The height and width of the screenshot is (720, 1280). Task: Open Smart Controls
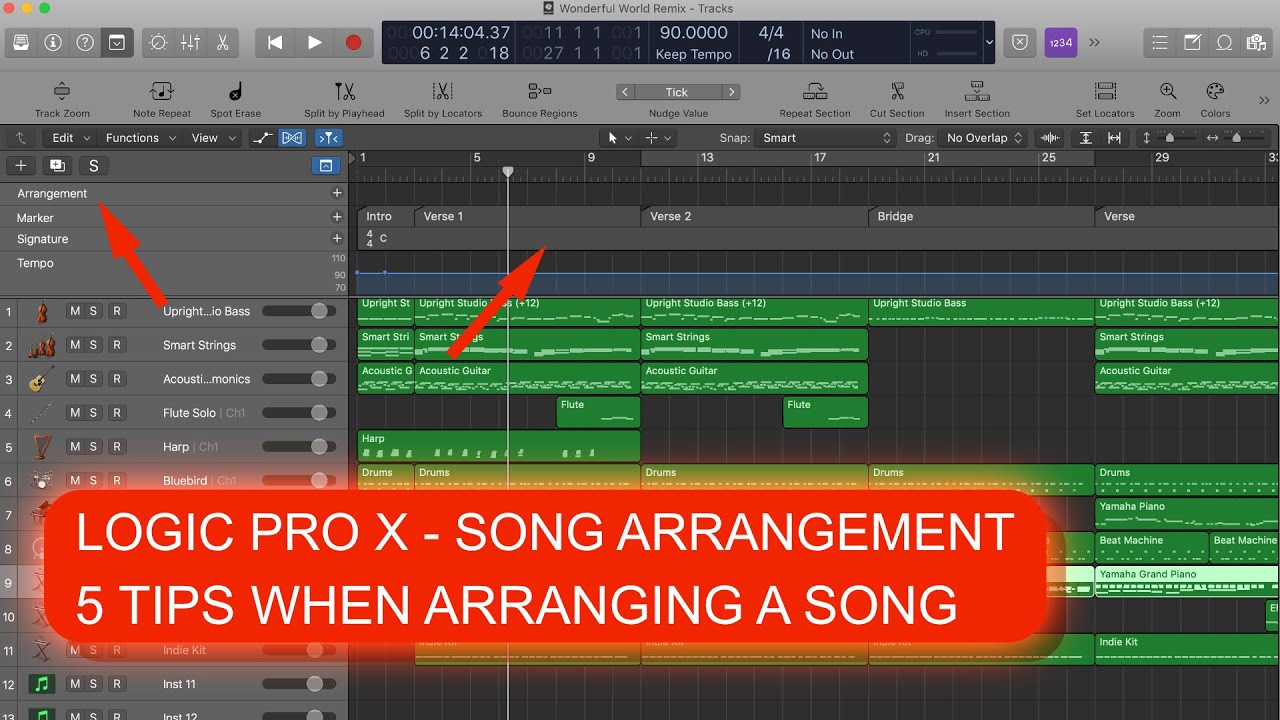point(158,43)
